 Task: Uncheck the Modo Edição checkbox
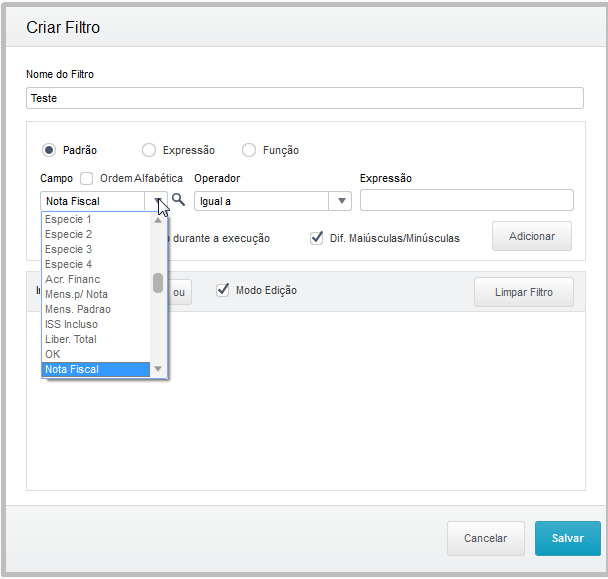pos(223,290)
